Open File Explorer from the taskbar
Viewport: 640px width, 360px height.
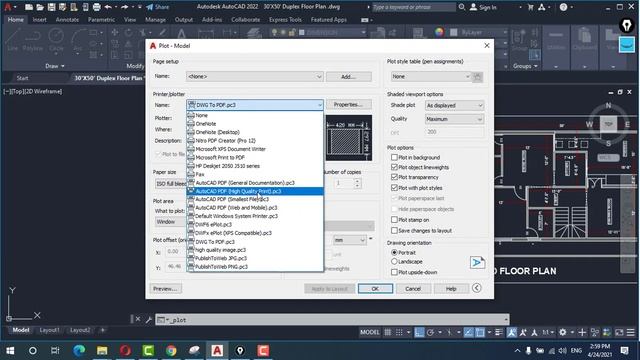click(102, 350)
